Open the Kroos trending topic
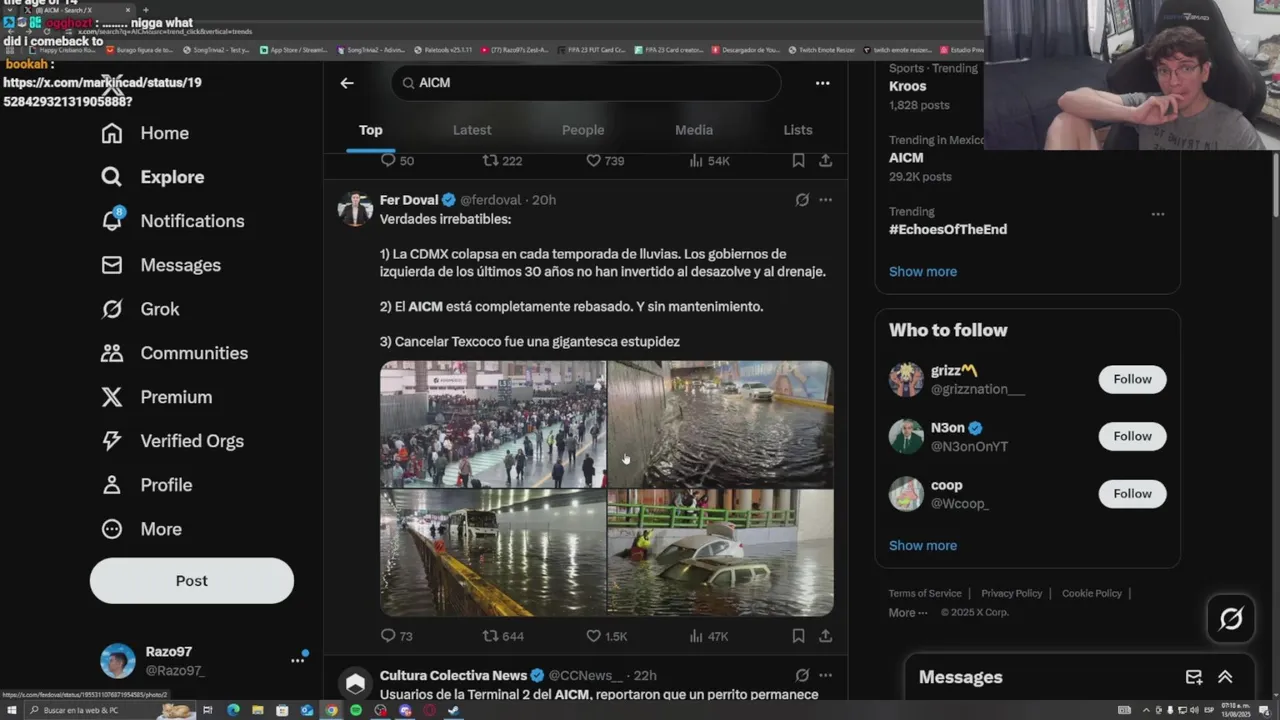1280x720 pixels. 907,86
